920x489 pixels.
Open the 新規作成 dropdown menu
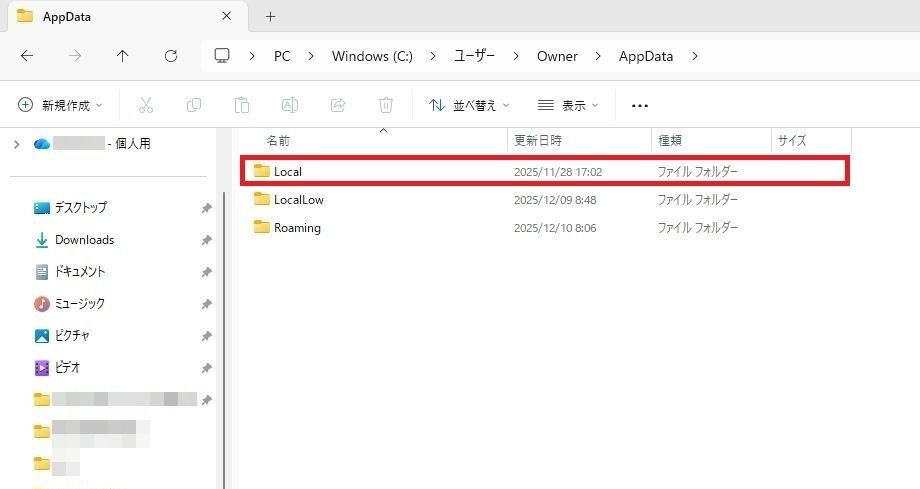click(x=61, y=105)
